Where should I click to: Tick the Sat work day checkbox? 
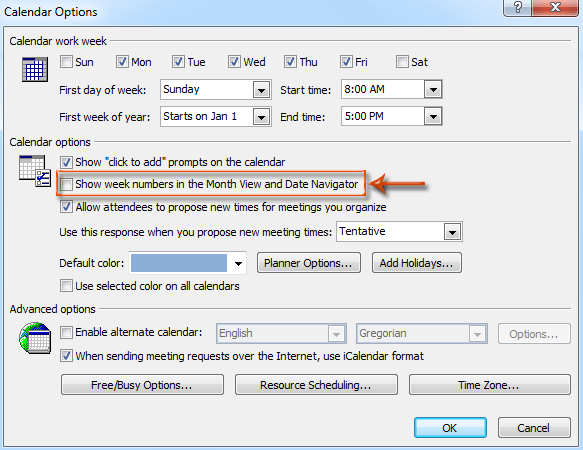[402, 62]
